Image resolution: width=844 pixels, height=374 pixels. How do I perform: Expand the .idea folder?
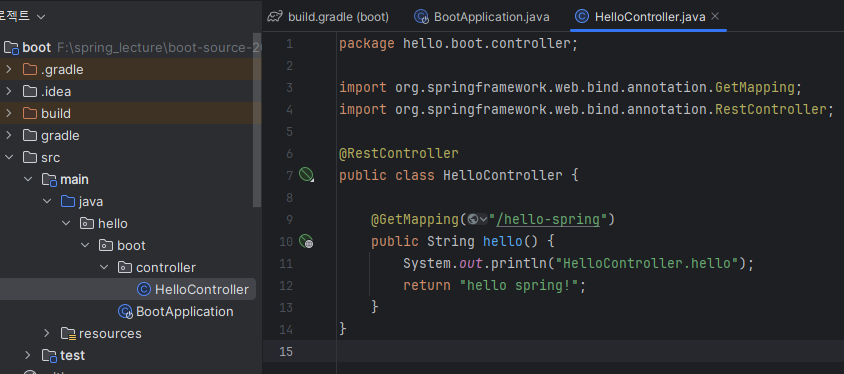pyautogui.click(x=9, y=91)
